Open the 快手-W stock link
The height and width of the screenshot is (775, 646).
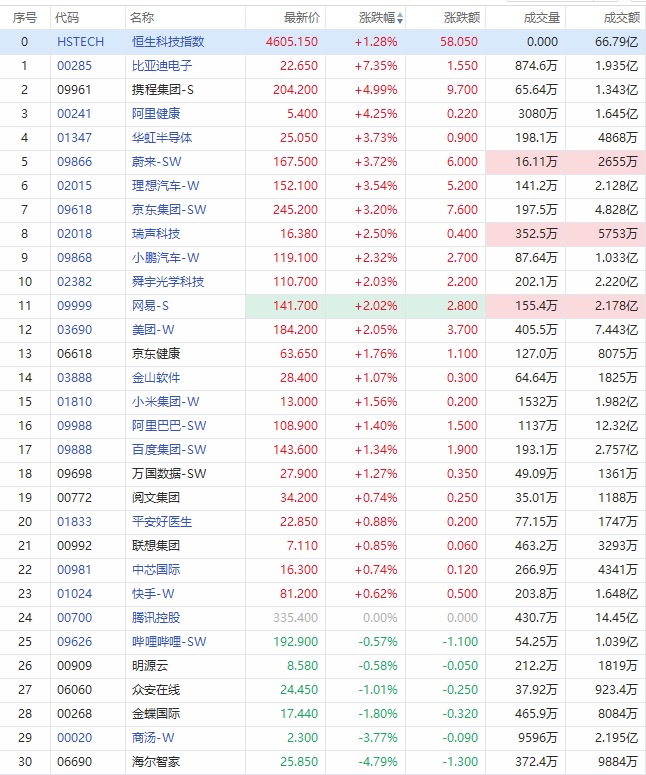point(153,594)
